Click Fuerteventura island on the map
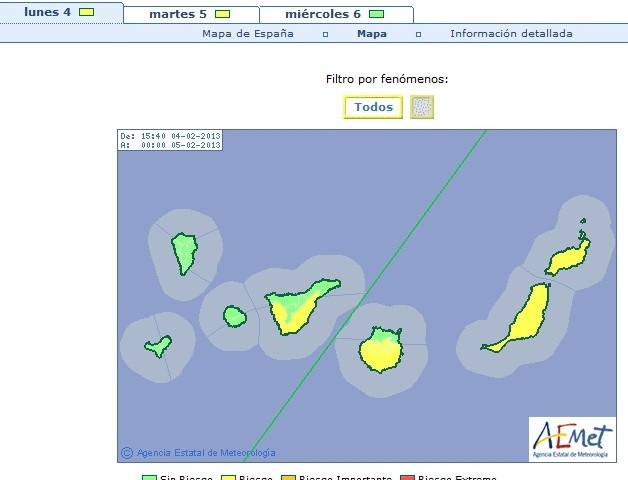This screenshot has height=480, width=628. [524, 317]
